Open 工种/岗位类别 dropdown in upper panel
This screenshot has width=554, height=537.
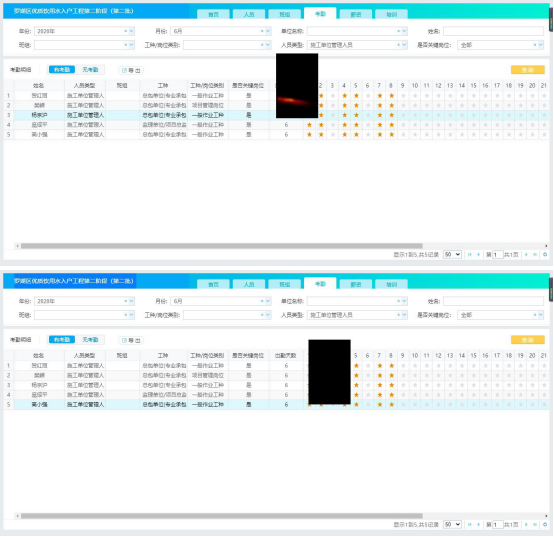pos(268,45)
